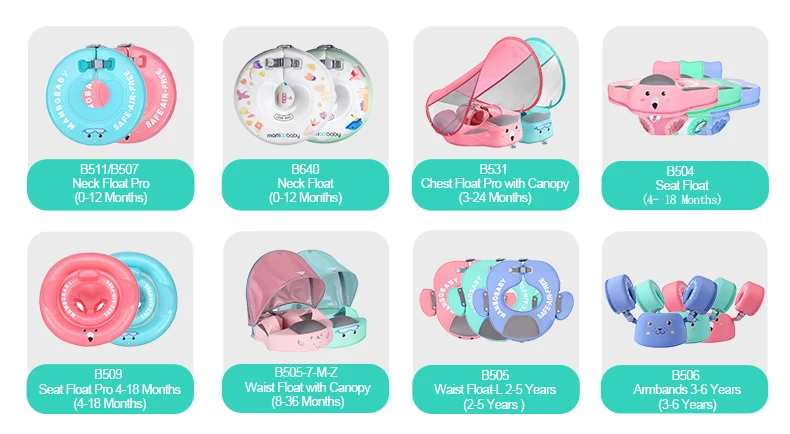Open the blue armbands vest product image

click(x=655, y=311)
